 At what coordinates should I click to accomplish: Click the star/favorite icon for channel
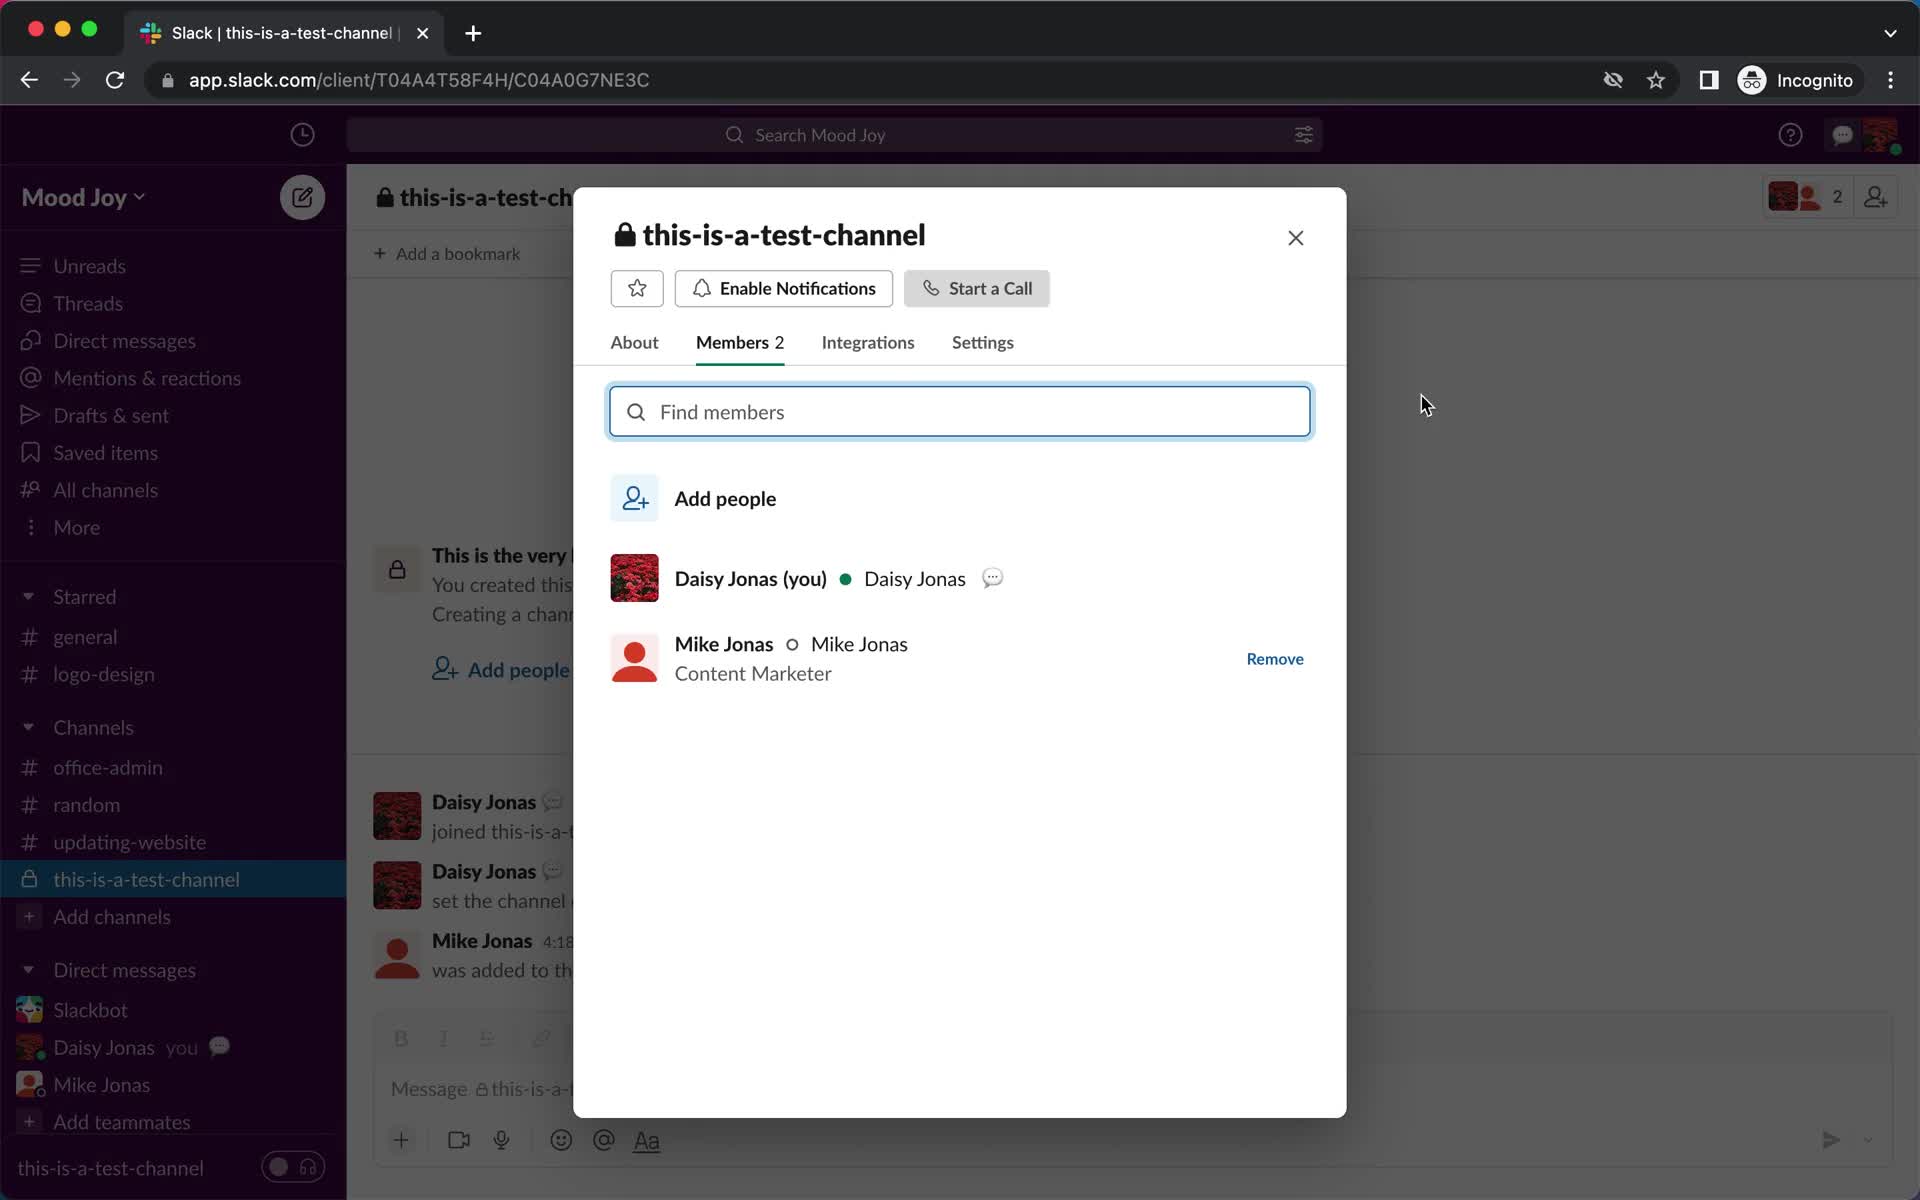637,288
